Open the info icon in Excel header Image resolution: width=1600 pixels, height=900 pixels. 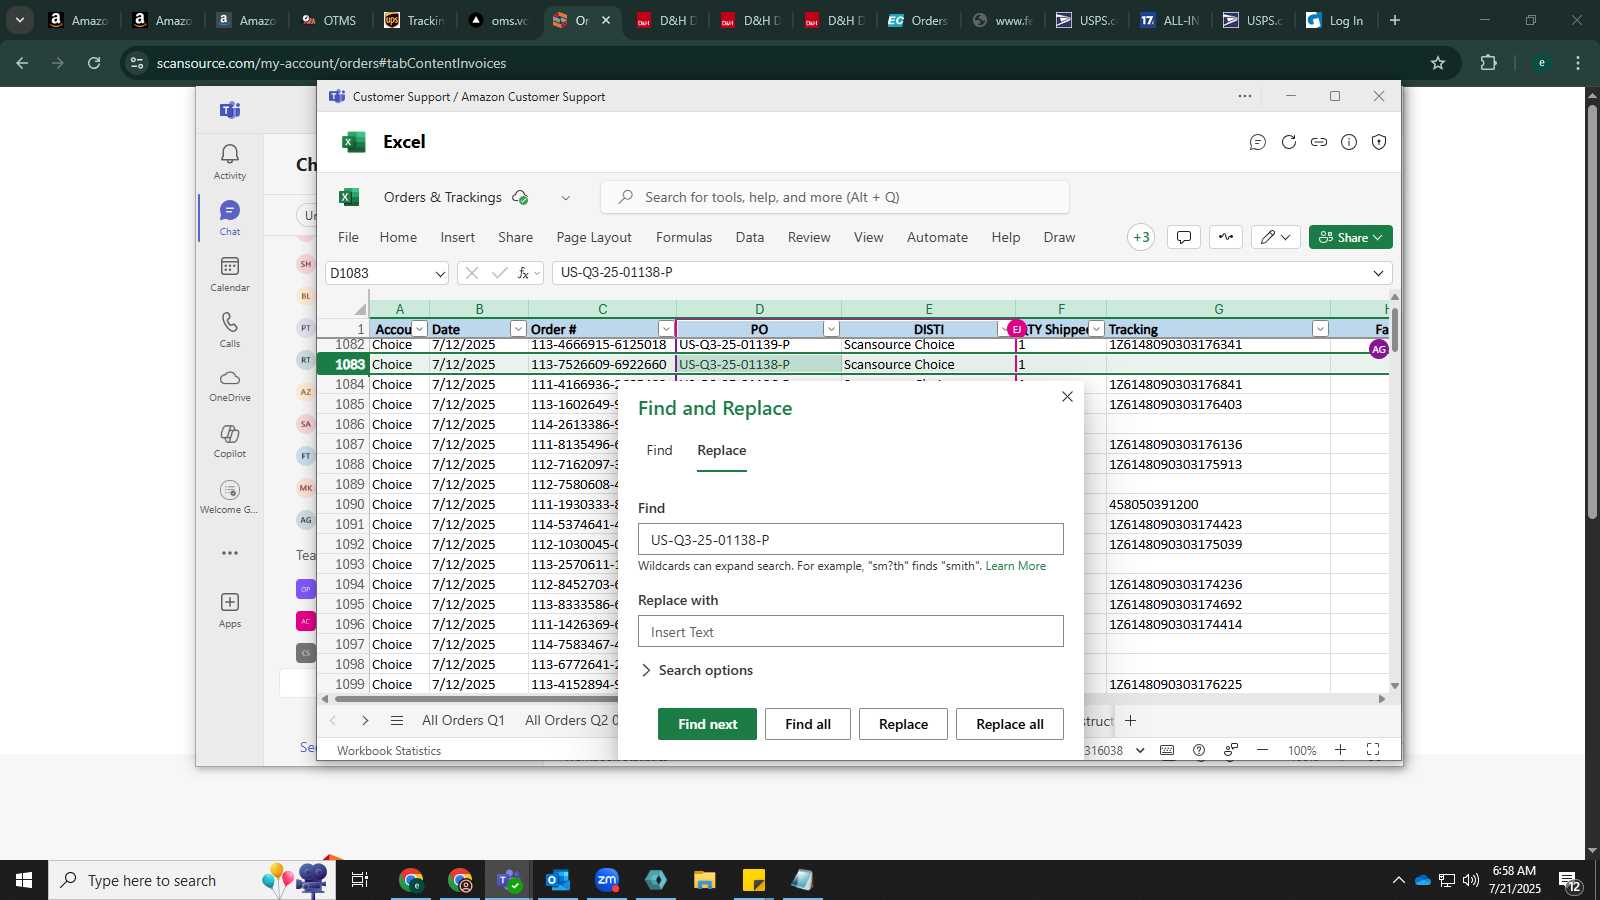coord(1349,142)
